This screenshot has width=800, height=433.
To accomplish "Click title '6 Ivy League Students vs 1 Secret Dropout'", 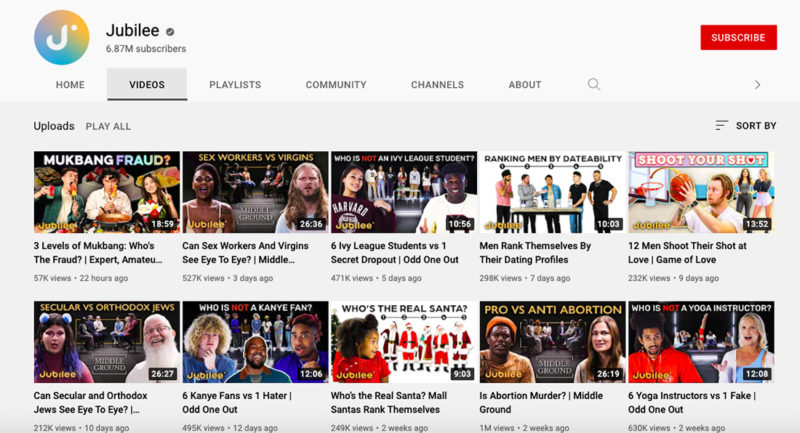I will click(394, 252).
